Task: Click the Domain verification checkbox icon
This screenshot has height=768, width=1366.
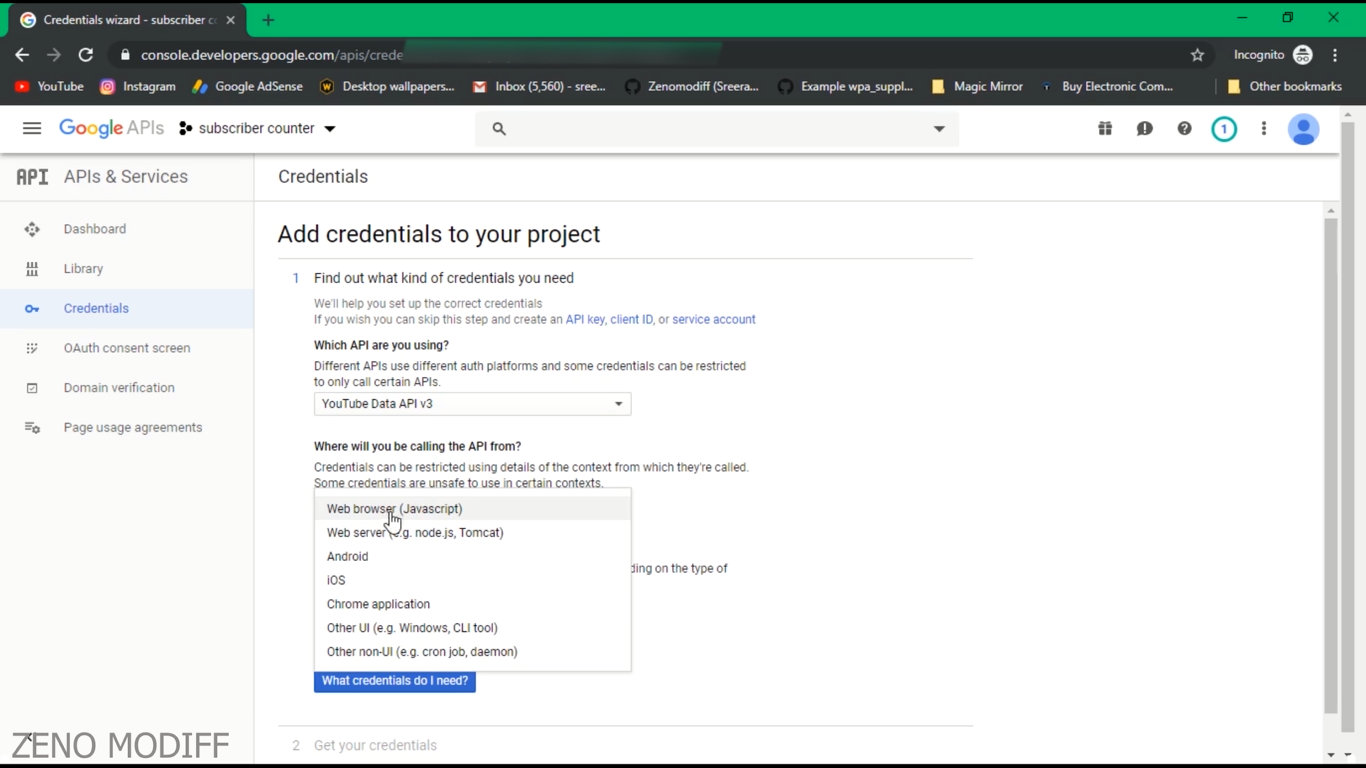Action: tap(32, 388)
